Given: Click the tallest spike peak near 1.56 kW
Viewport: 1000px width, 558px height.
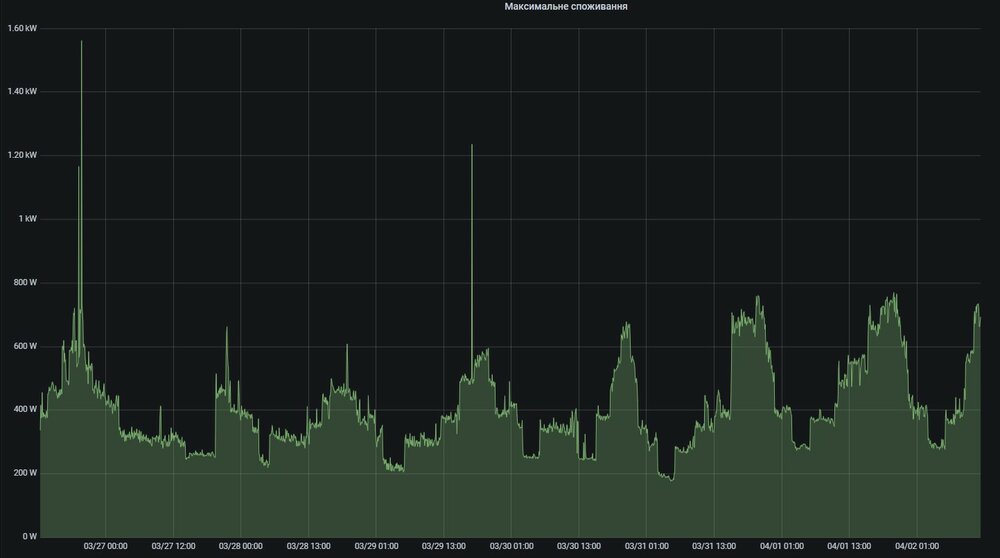Looking at the screenshot, I should tap(81, 42).
